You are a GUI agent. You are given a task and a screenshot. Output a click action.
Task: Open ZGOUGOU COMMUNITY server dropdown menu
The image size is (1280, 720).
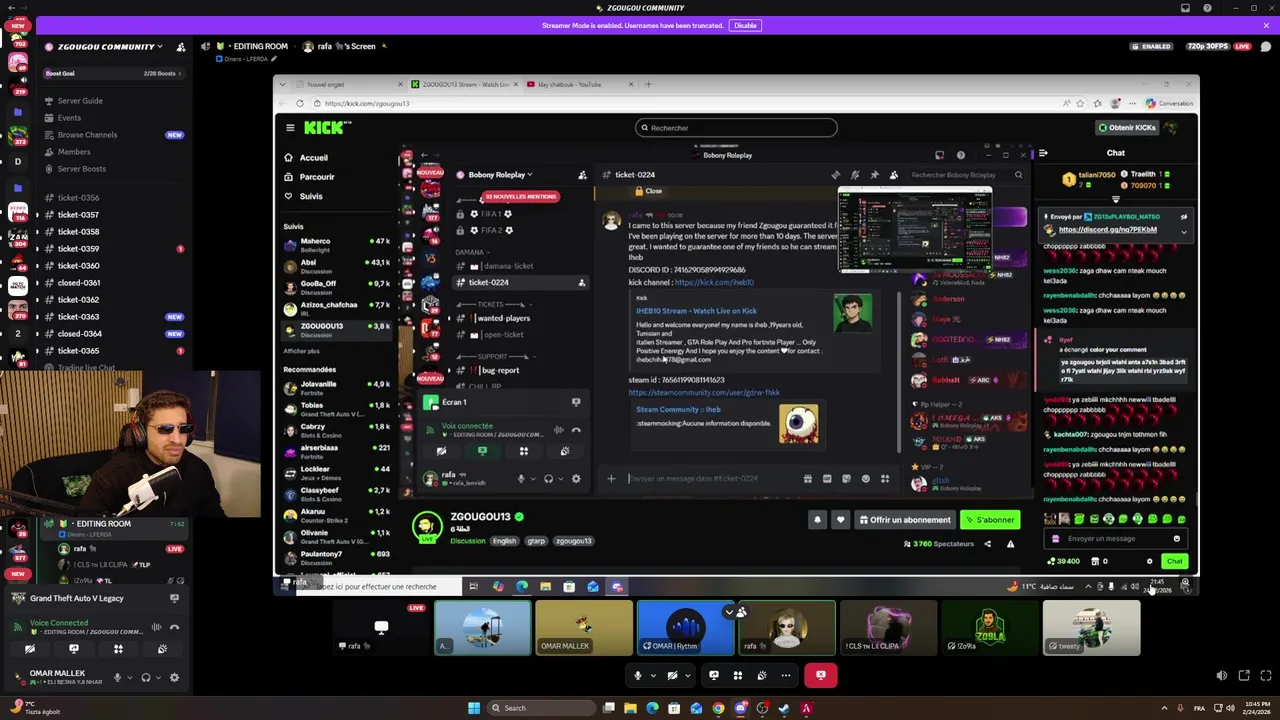click(110, 46)
